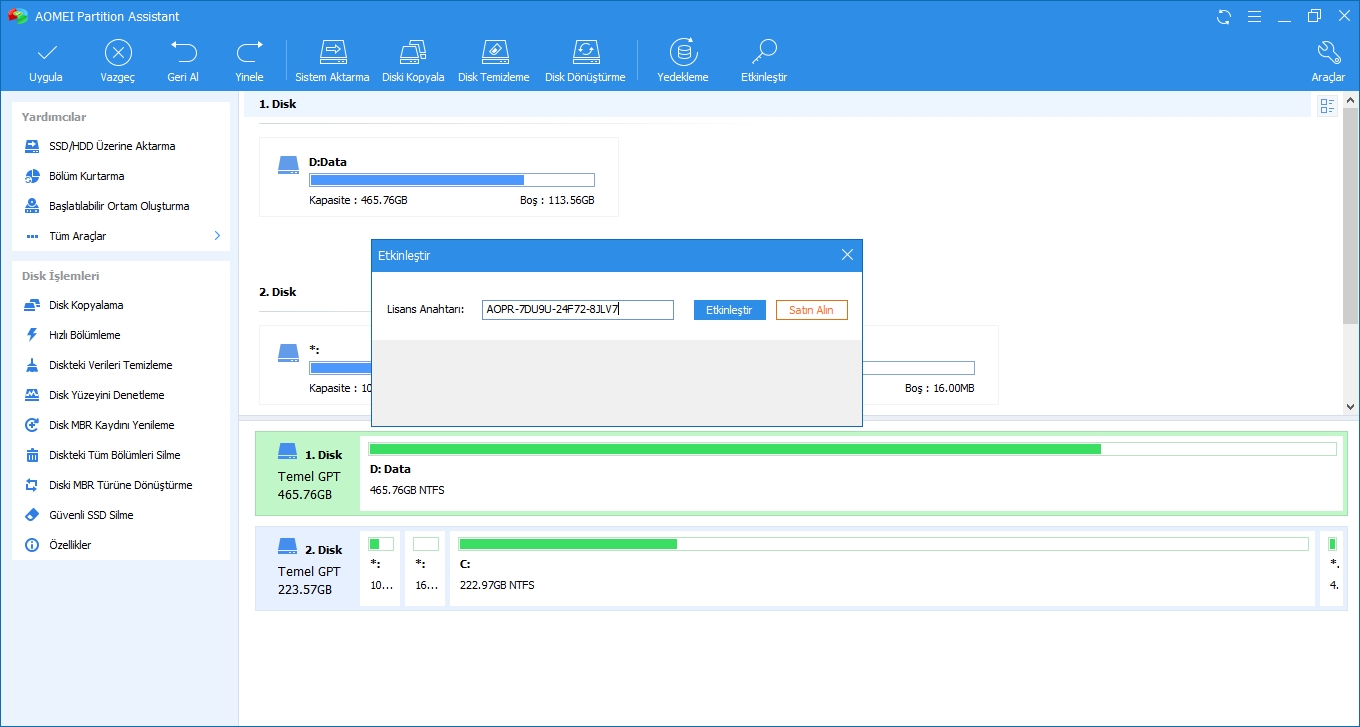Click D:Data usage bar in top list
Viewport: 1360px width, 727px height.
pyautogui.click(x=452, y=180)
